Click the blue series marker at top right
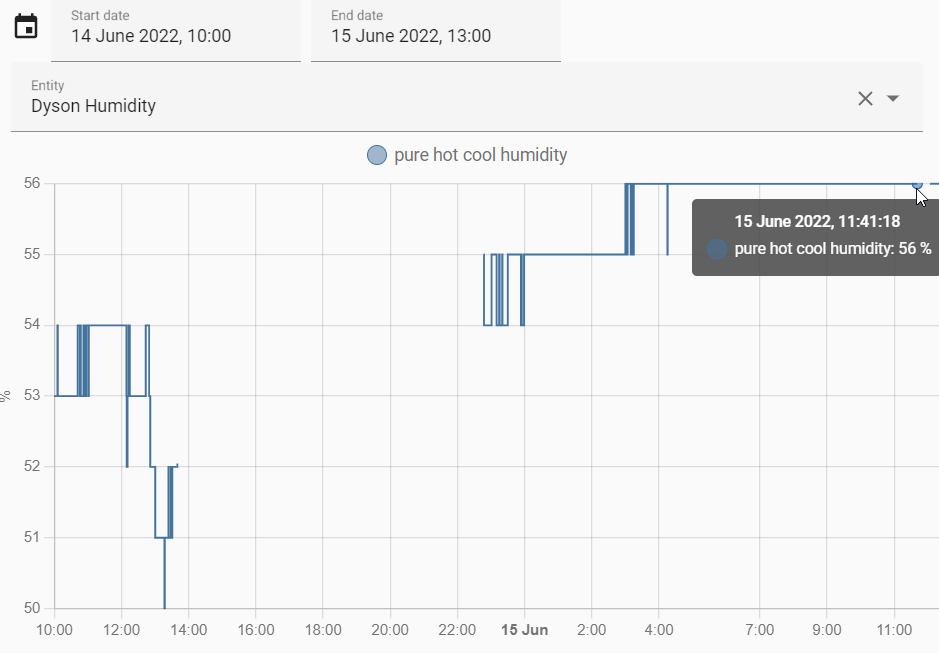Image resolution: width=939 pixels, height=653 pixels. tap(916, 185)
